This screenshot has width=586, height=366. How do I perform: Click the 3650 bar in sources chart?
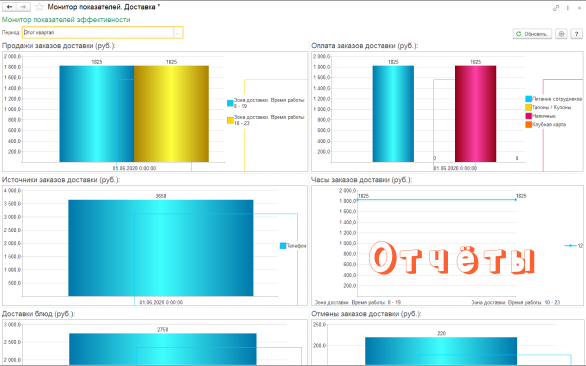(x=161, y=248)
